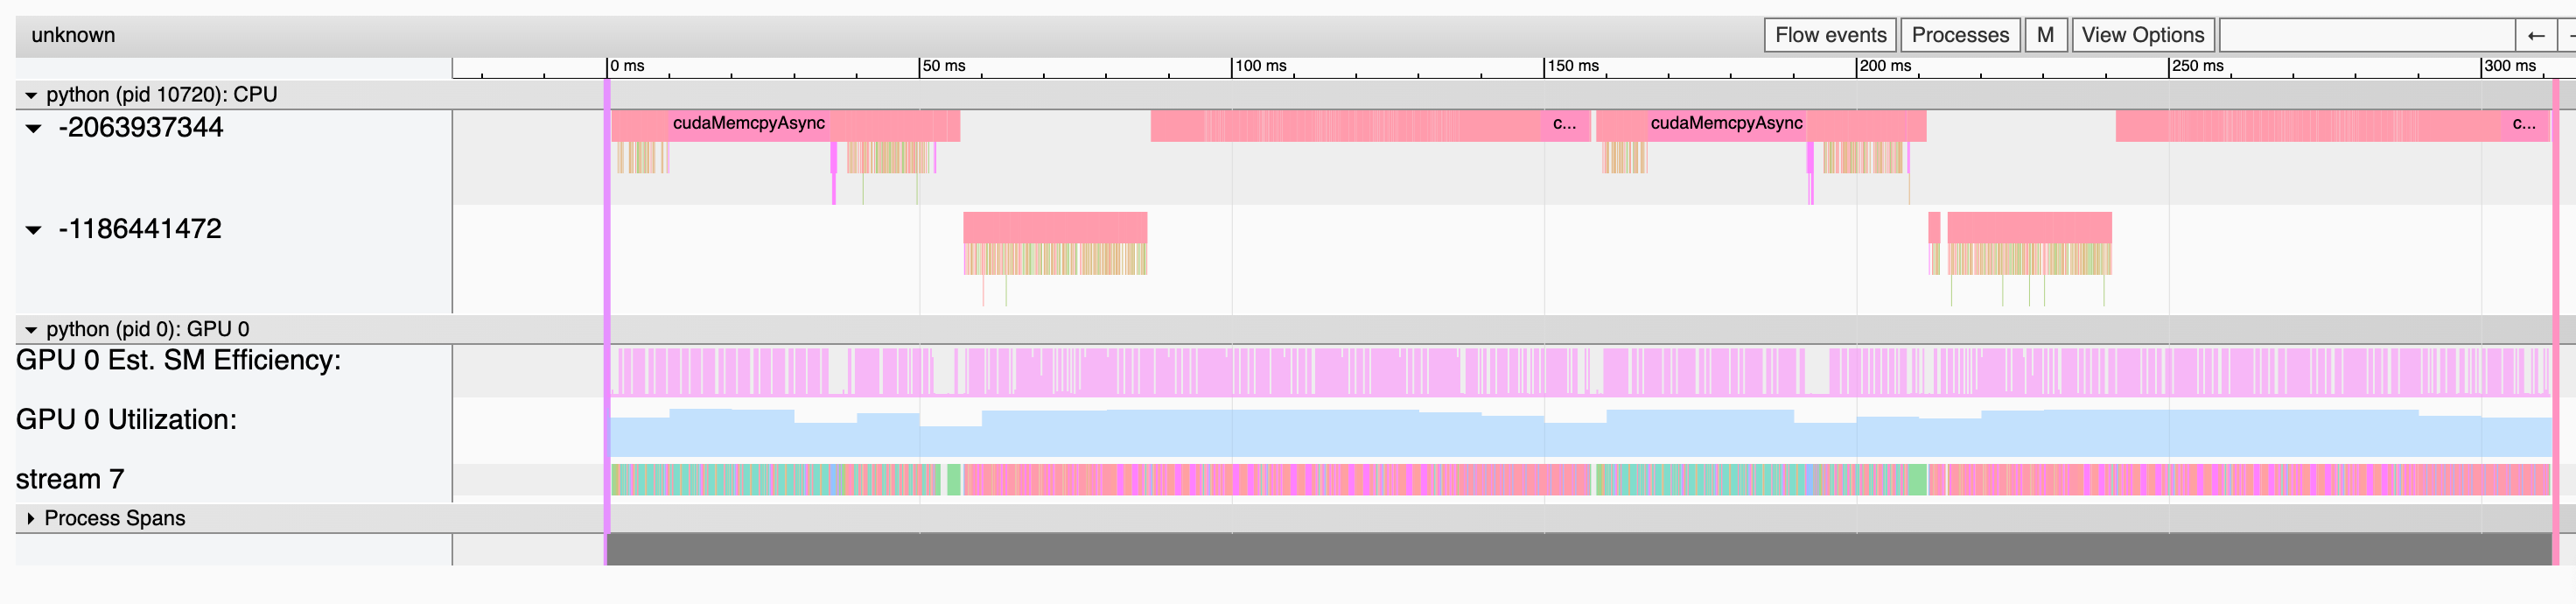Select stream 7 track label
The width and height of the screenshot is (2576, 604).
70,480
